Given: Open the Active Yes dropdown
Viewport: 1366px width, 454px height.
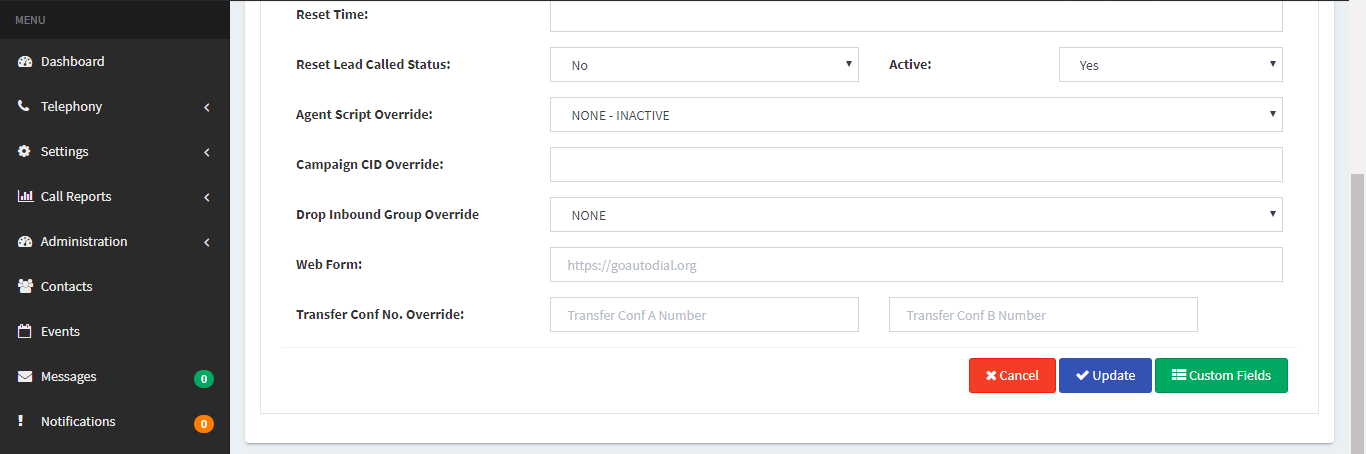Looking at the screenshot, I should click(1170, 65).
